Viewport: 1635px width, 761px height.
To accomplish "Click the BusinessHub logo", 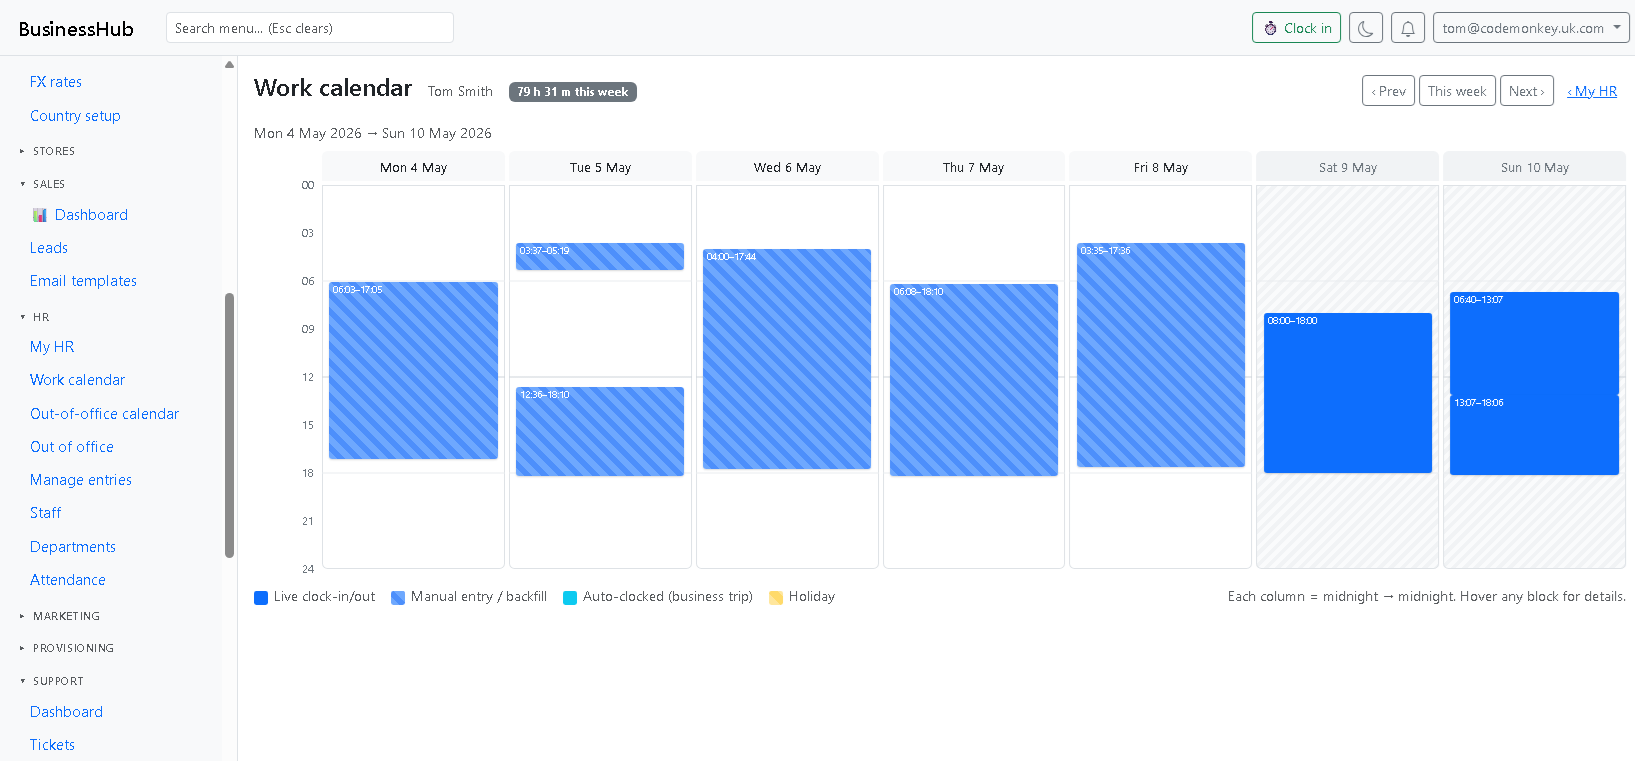I will coord(76,29).
